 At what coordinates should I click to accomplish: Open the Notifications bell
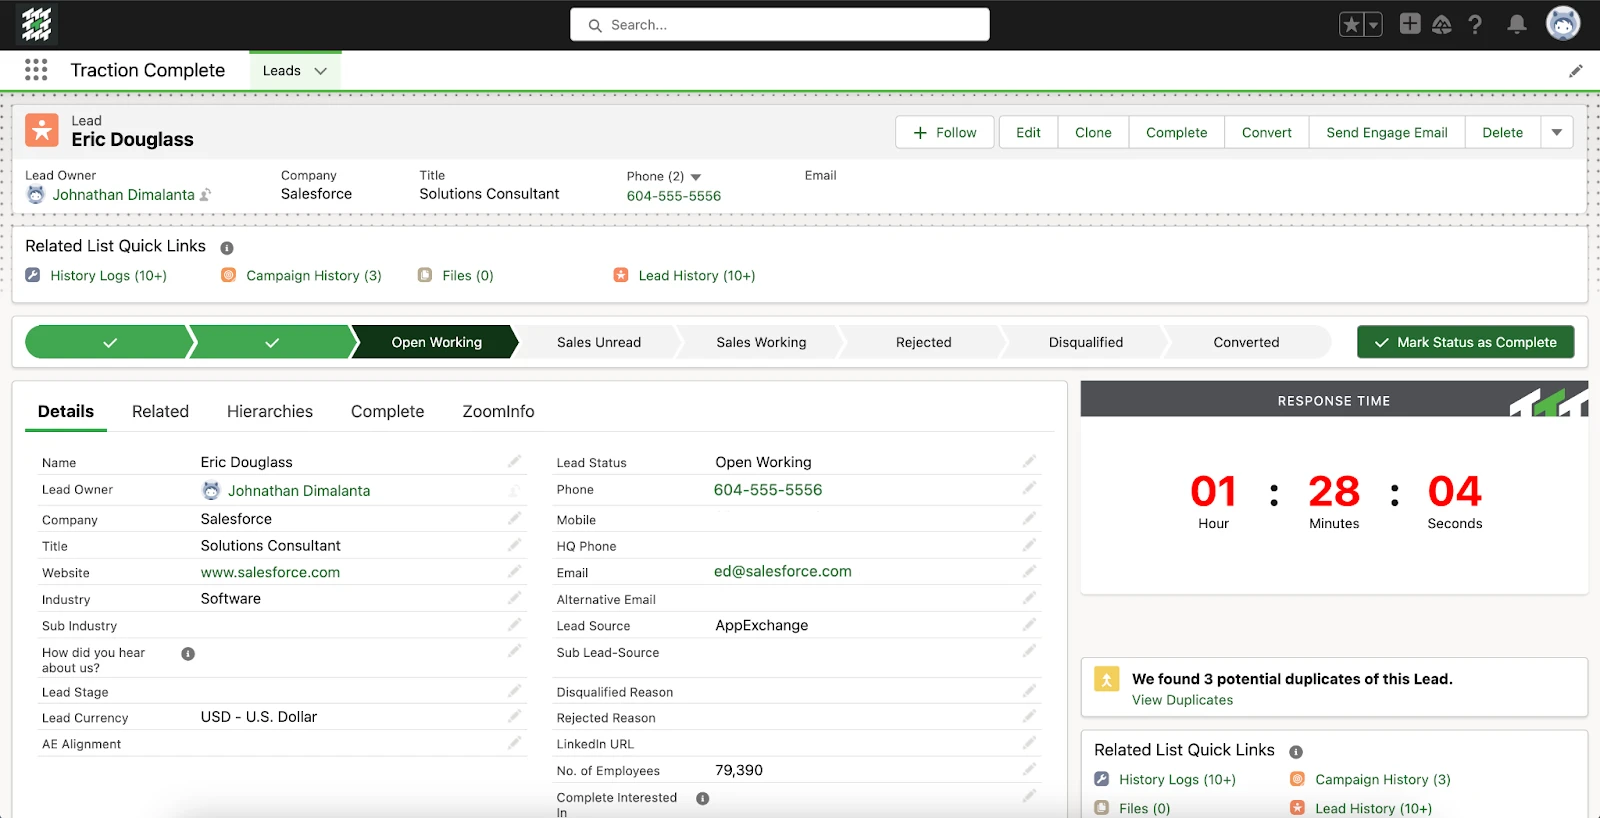(x=1517, y=24)
